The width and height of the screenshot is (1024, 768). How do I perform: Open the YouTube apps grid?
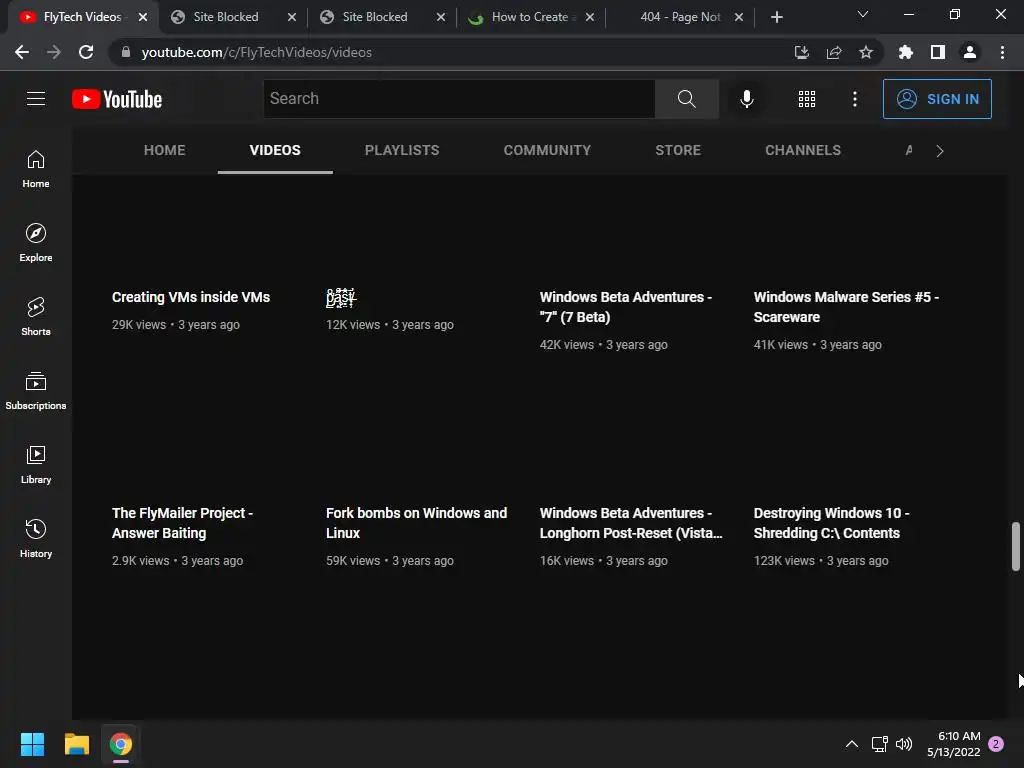point(807,99)
